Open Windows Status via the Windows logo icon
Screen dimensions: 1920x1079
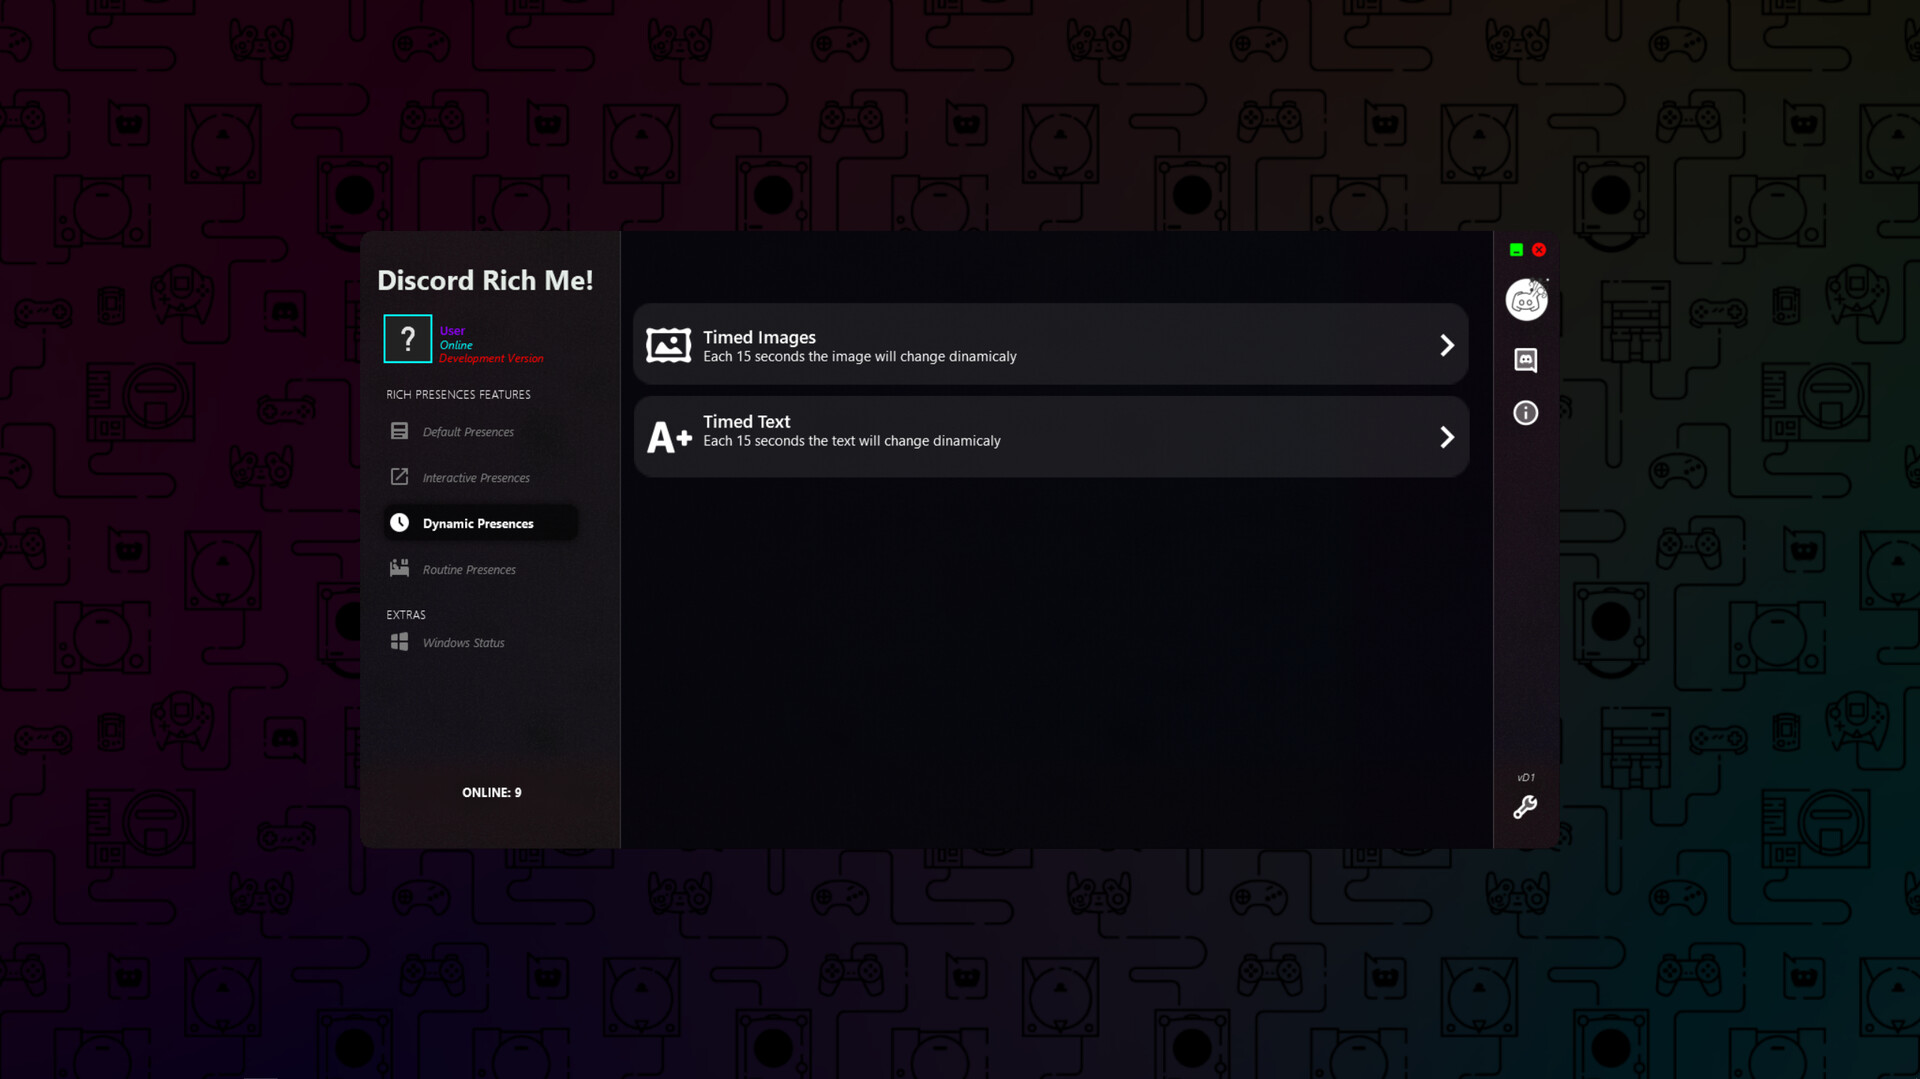pyautogui.click(x=398, y=641)
